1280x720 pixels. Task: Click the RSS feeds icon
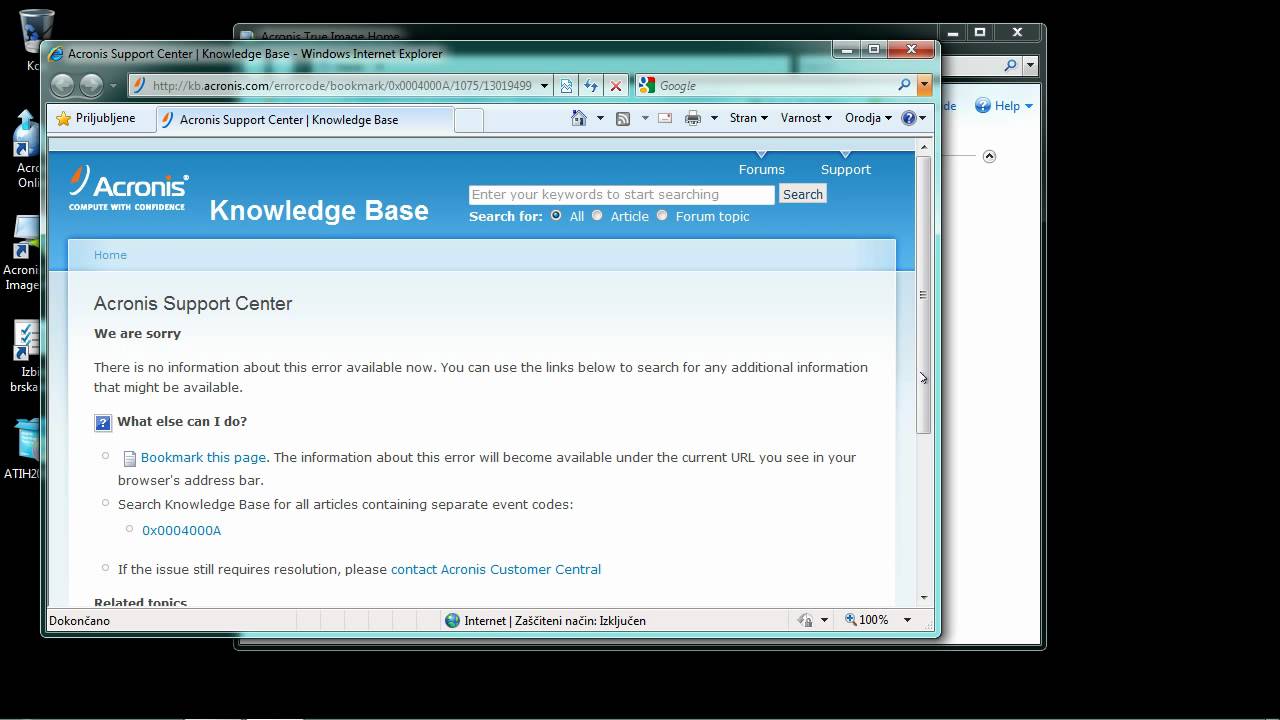(x=622, y=118)
